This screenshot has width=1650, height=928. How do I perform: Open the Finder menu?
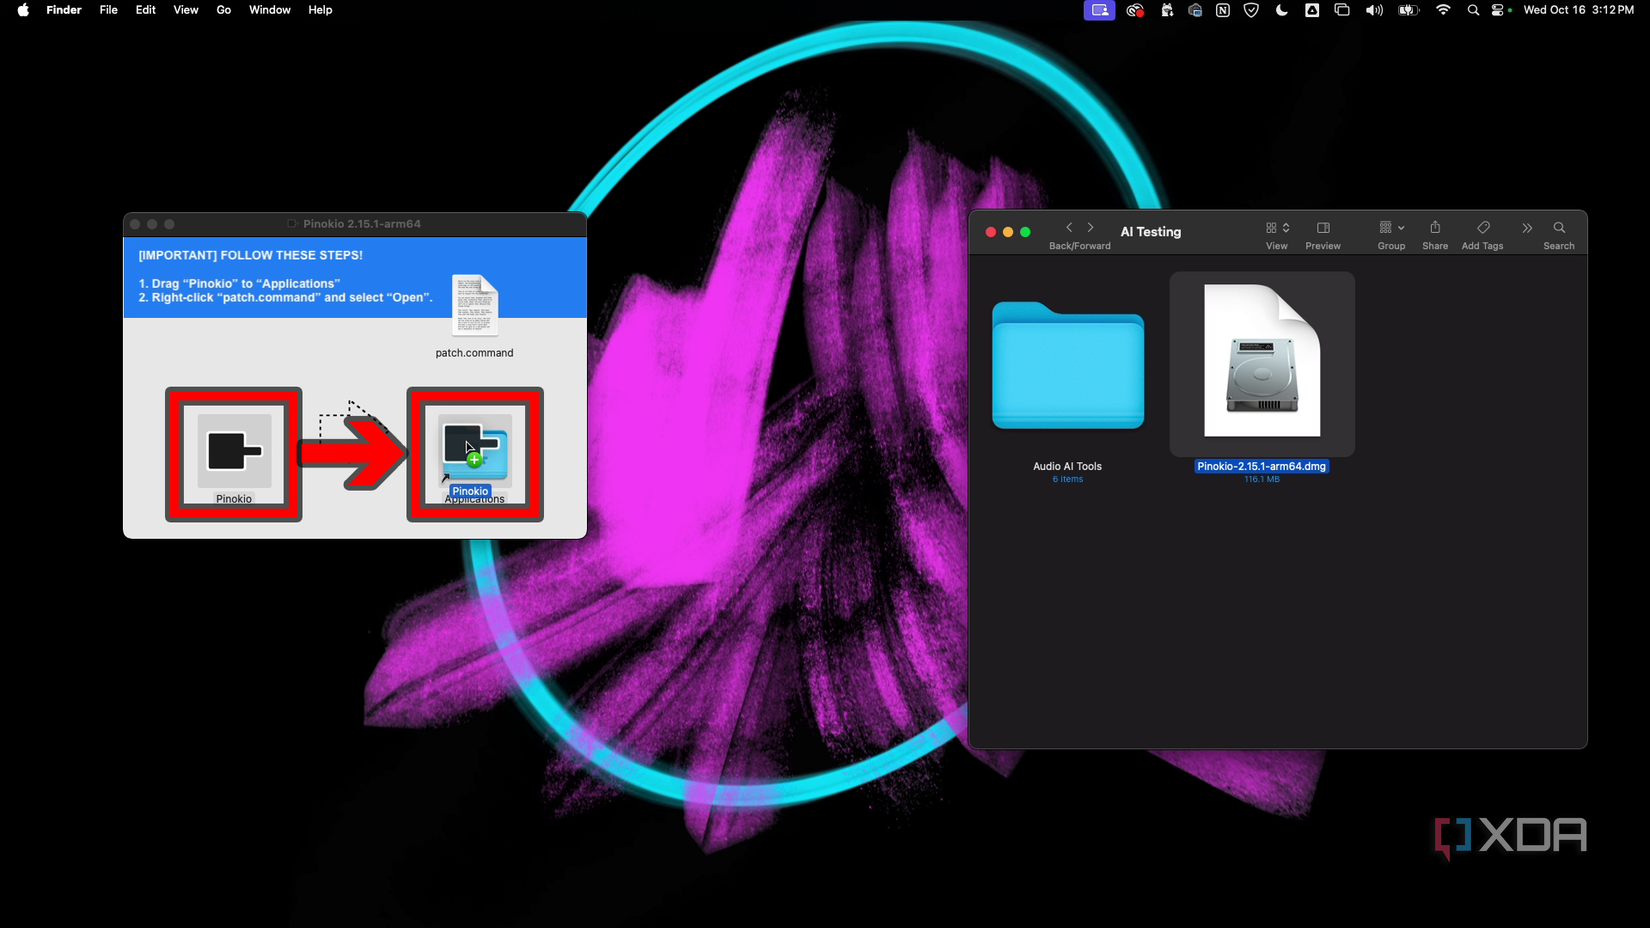point(63,10)
